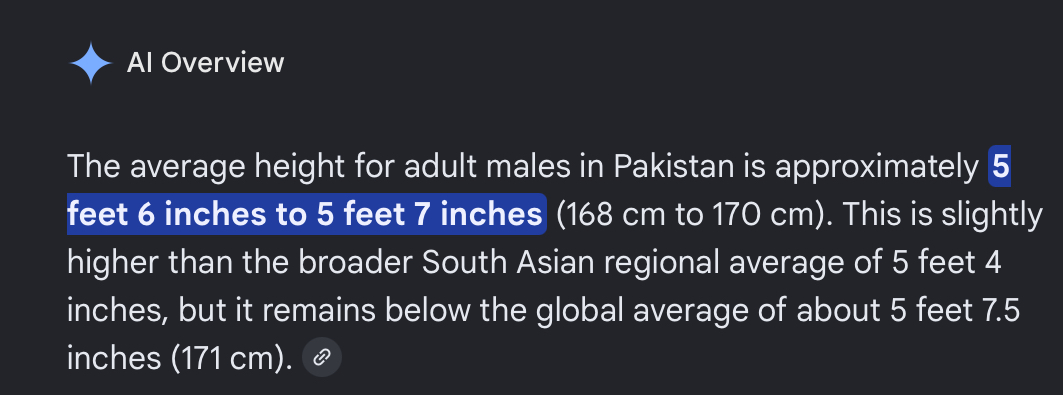
Task: Click the word 'inches' starting the last line
Action: tap(114, 359)
